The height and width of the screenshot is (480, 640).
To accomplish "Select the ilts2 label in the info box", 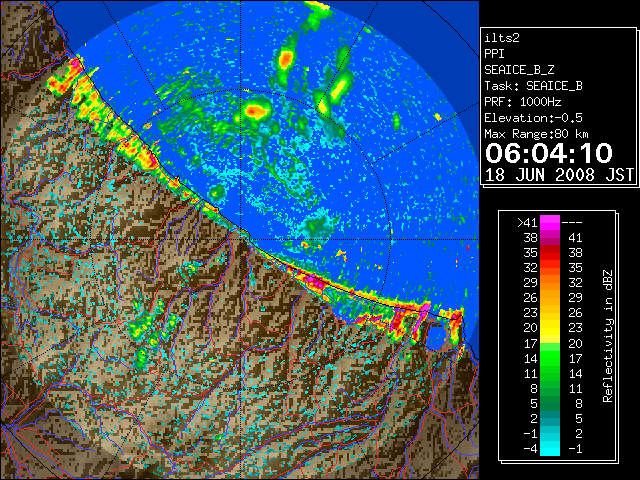I will [502, 38].
